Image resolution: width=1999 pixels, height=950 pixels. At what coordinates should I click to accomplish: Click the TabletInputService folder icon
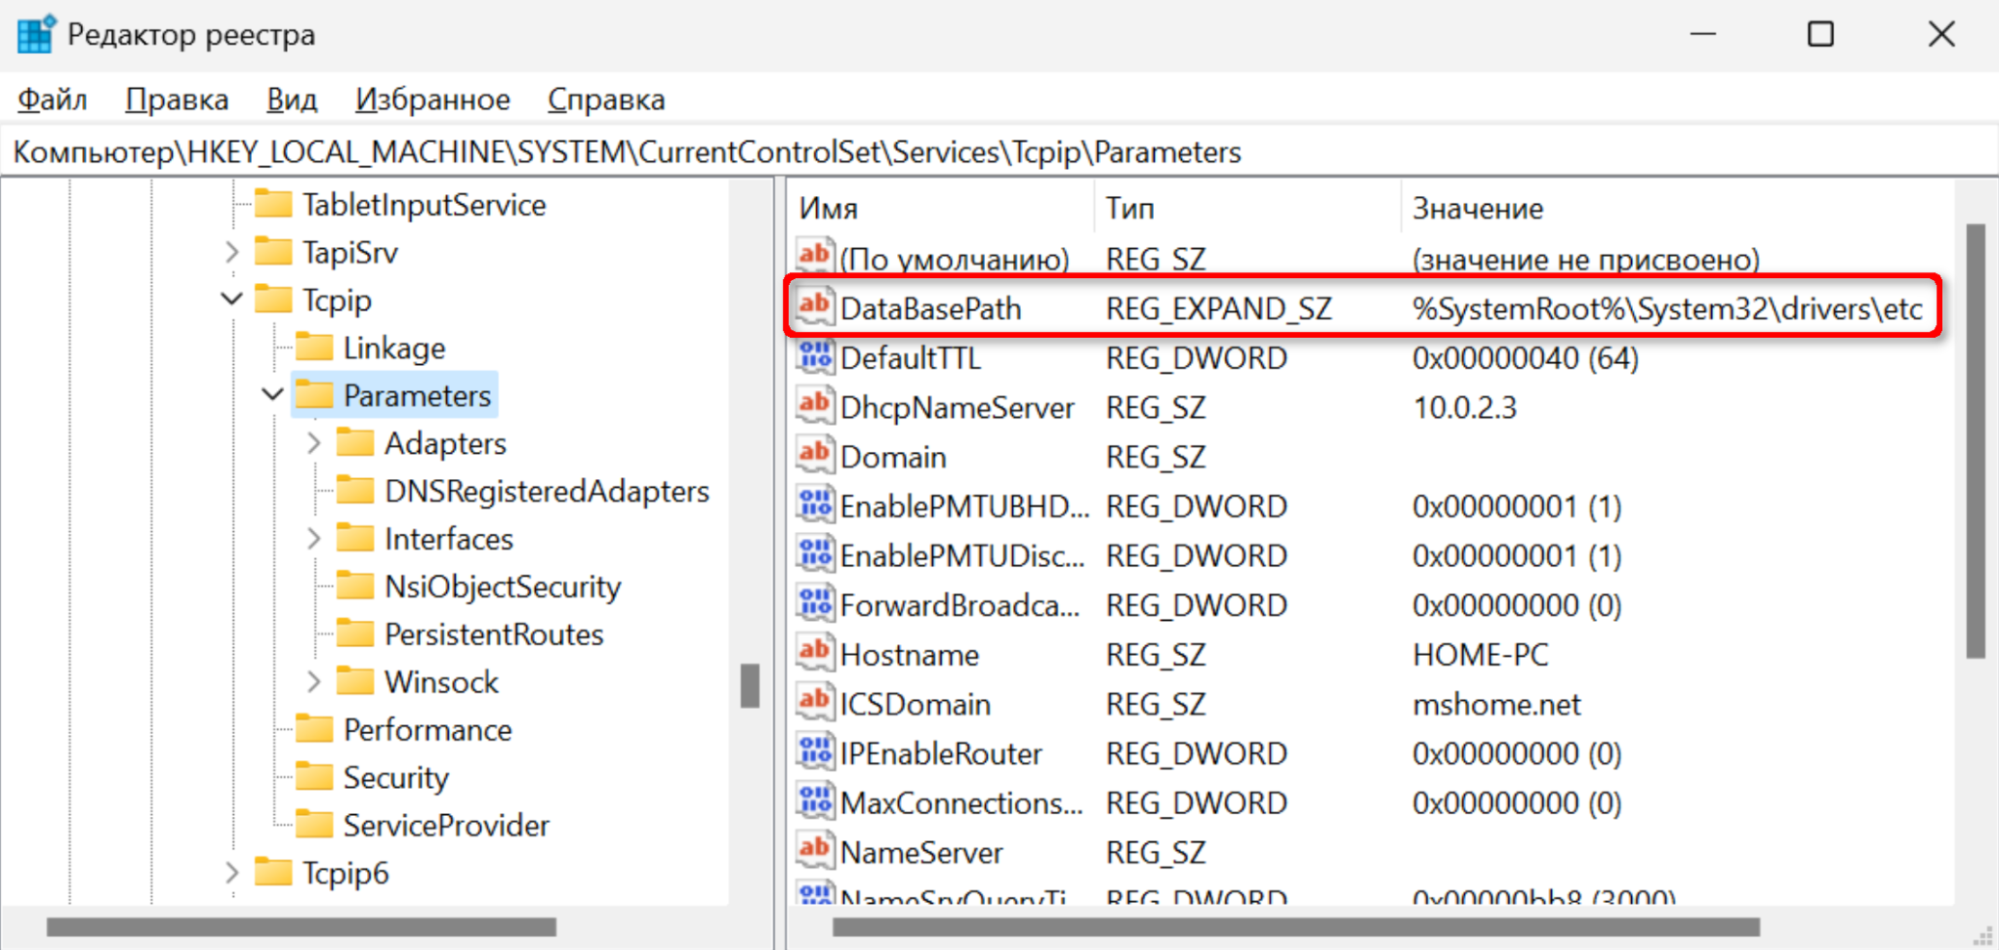click(273, 204)
